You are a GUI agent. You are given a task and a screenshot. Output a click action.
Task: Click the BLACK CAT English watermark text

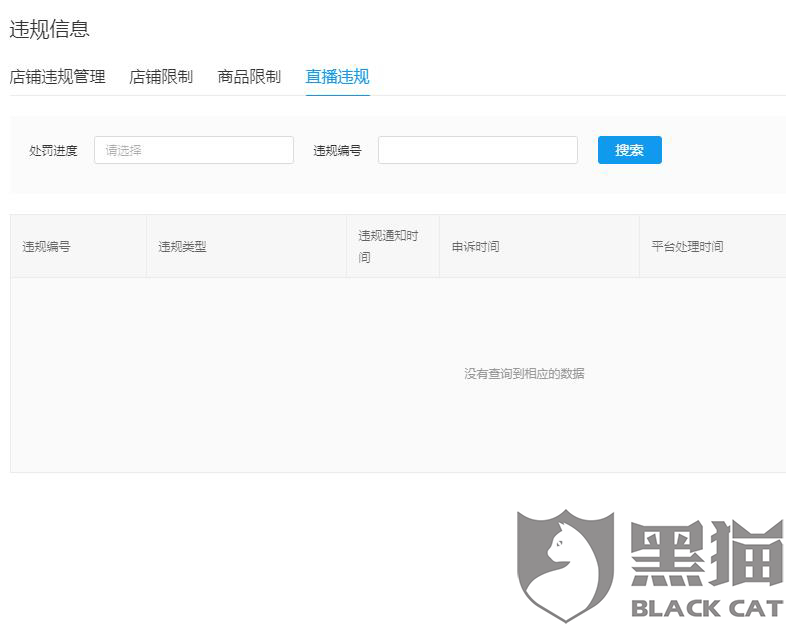707,608
